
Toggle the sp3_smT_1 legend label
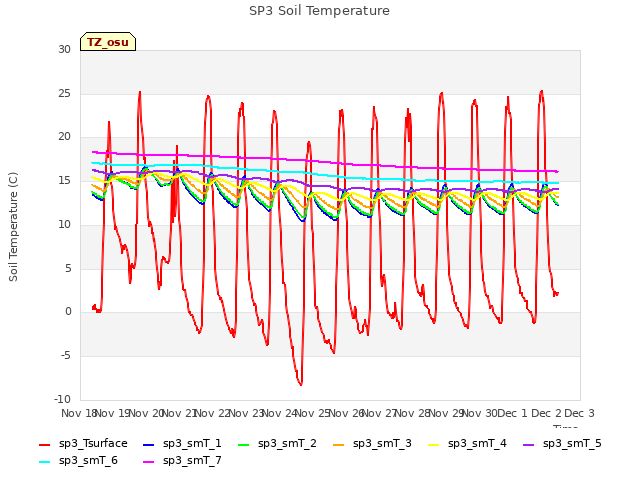192,444
